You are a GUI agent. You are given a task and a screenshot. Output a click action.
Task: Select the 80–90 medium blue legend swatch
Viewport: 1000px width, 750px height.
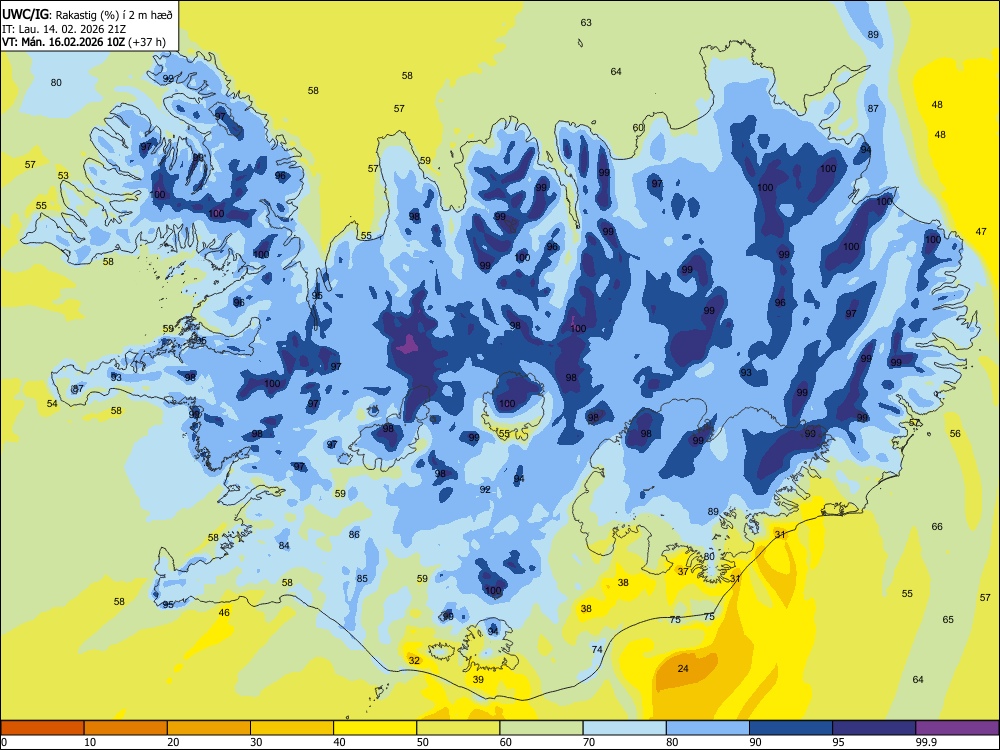pyautogui.click(x=708, y=728)
